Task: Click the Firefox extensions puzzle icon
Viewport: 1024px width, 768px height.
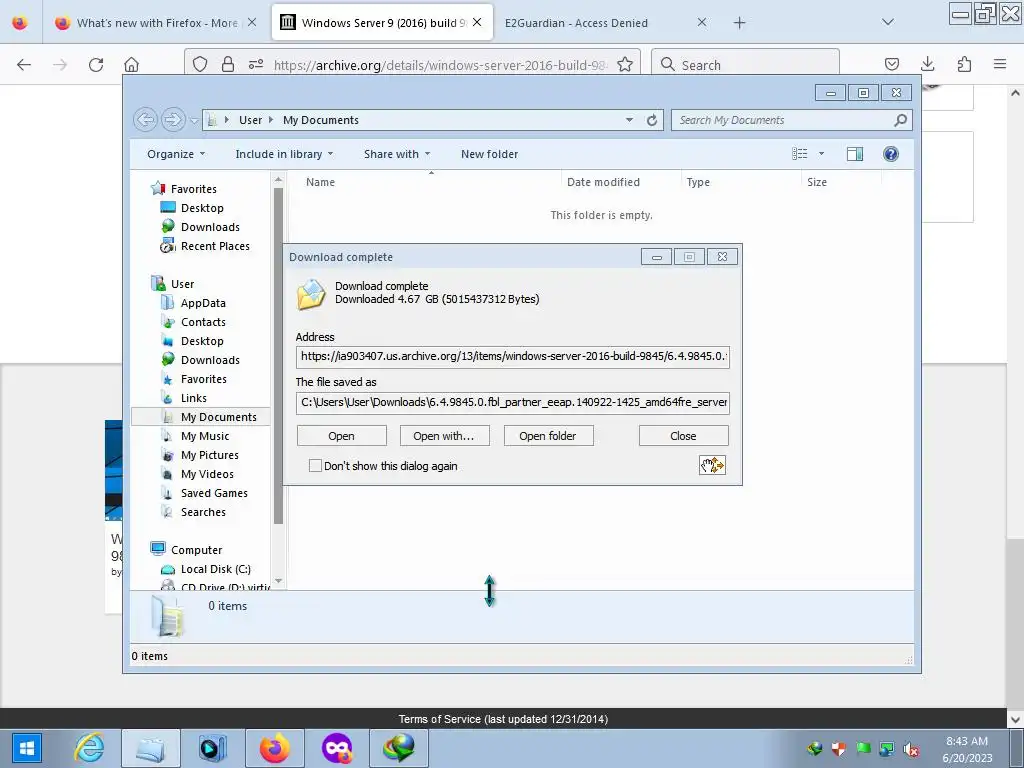Action: 964,64
